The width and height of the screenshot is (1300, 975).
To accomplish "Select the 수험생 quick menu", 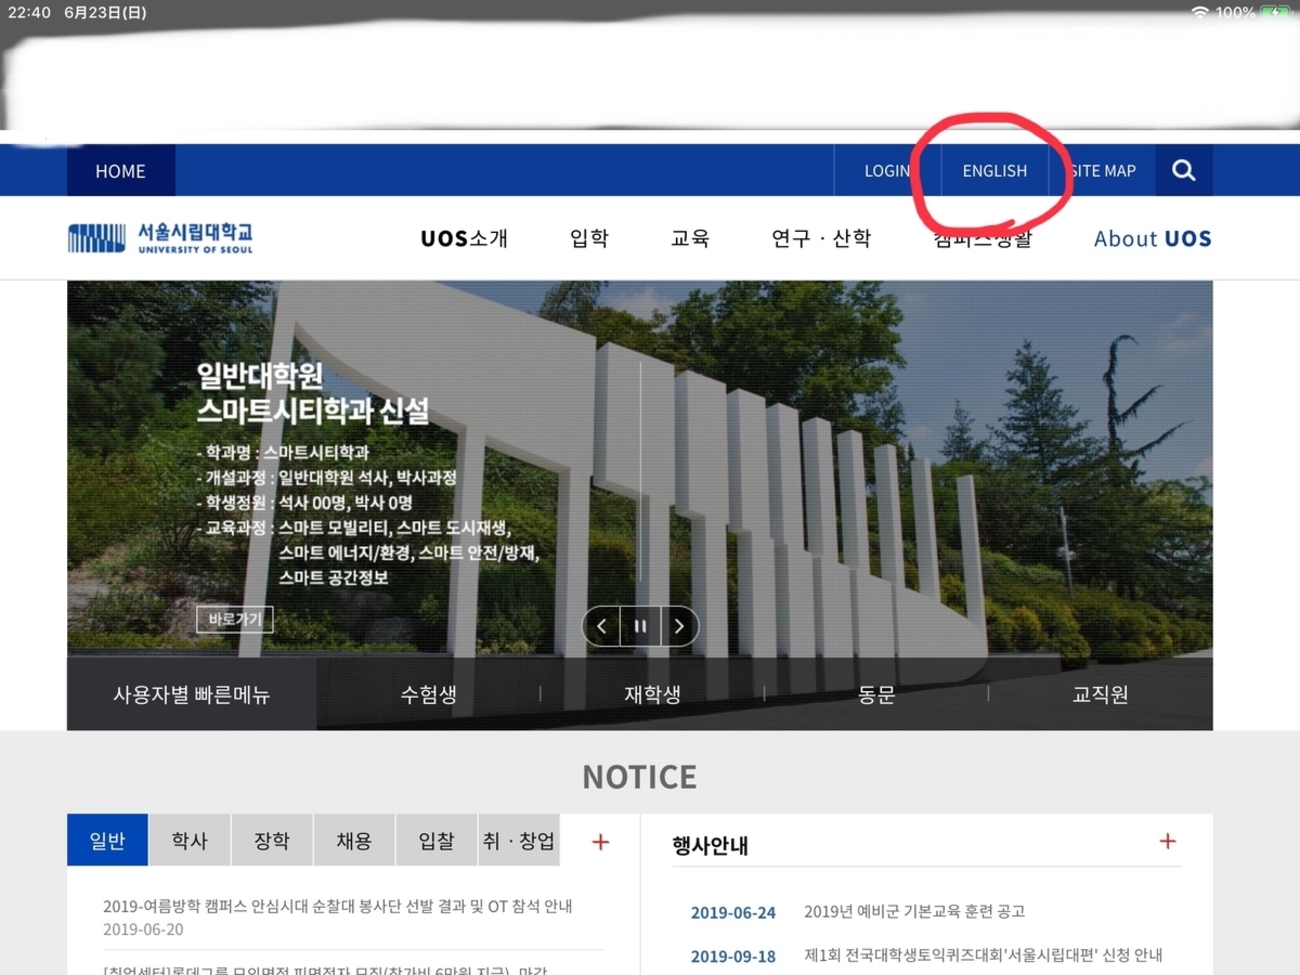I will pyautogui.click(x=429, y=694).
